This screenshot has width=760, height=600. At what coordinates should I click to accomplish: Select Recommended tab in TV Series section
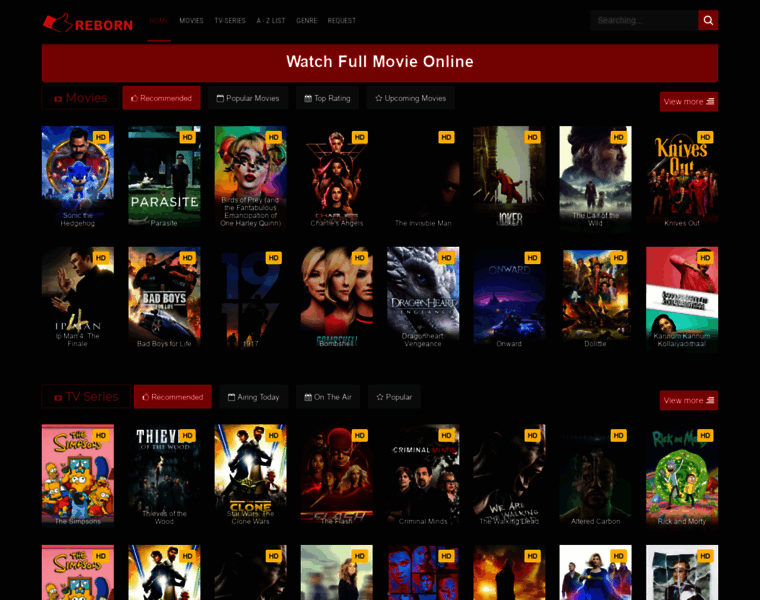pyautogui.click(x=173, y=397)
